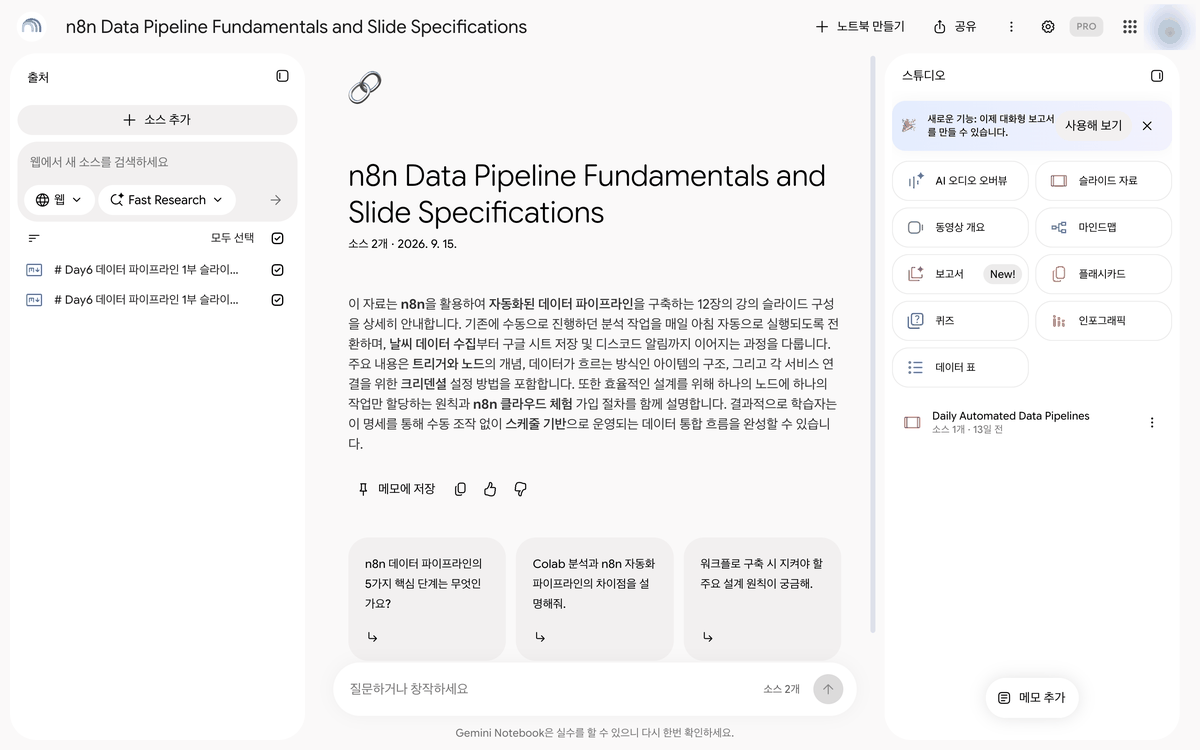Screen dimensions: 1200x750
Task: Click the 메모에 저장 button
Action: tap(396, 489)
